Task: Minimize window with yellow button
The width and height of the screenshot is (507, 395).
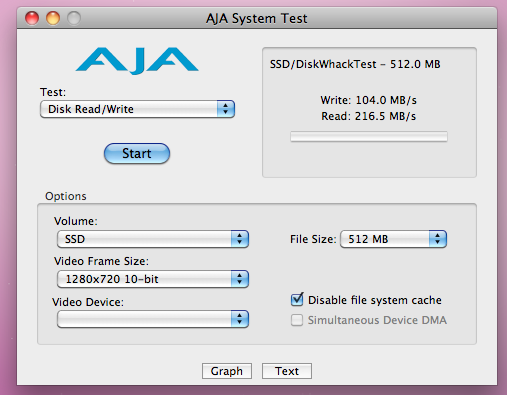Action: 53,18
